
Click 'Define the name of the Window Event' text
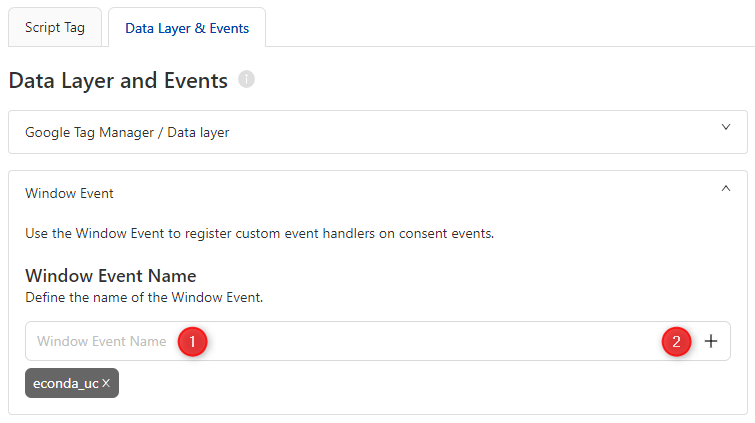coord(144,297)
